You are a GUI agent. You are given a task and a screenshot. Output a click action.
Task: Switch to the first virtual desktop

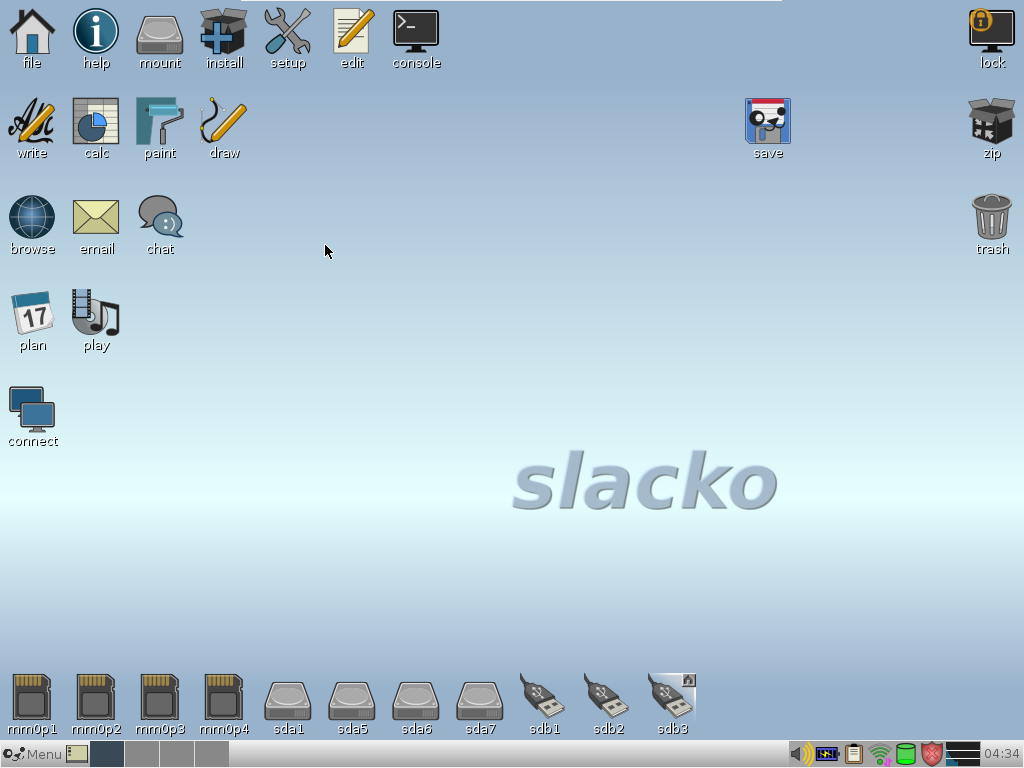(x=107, y=754)
